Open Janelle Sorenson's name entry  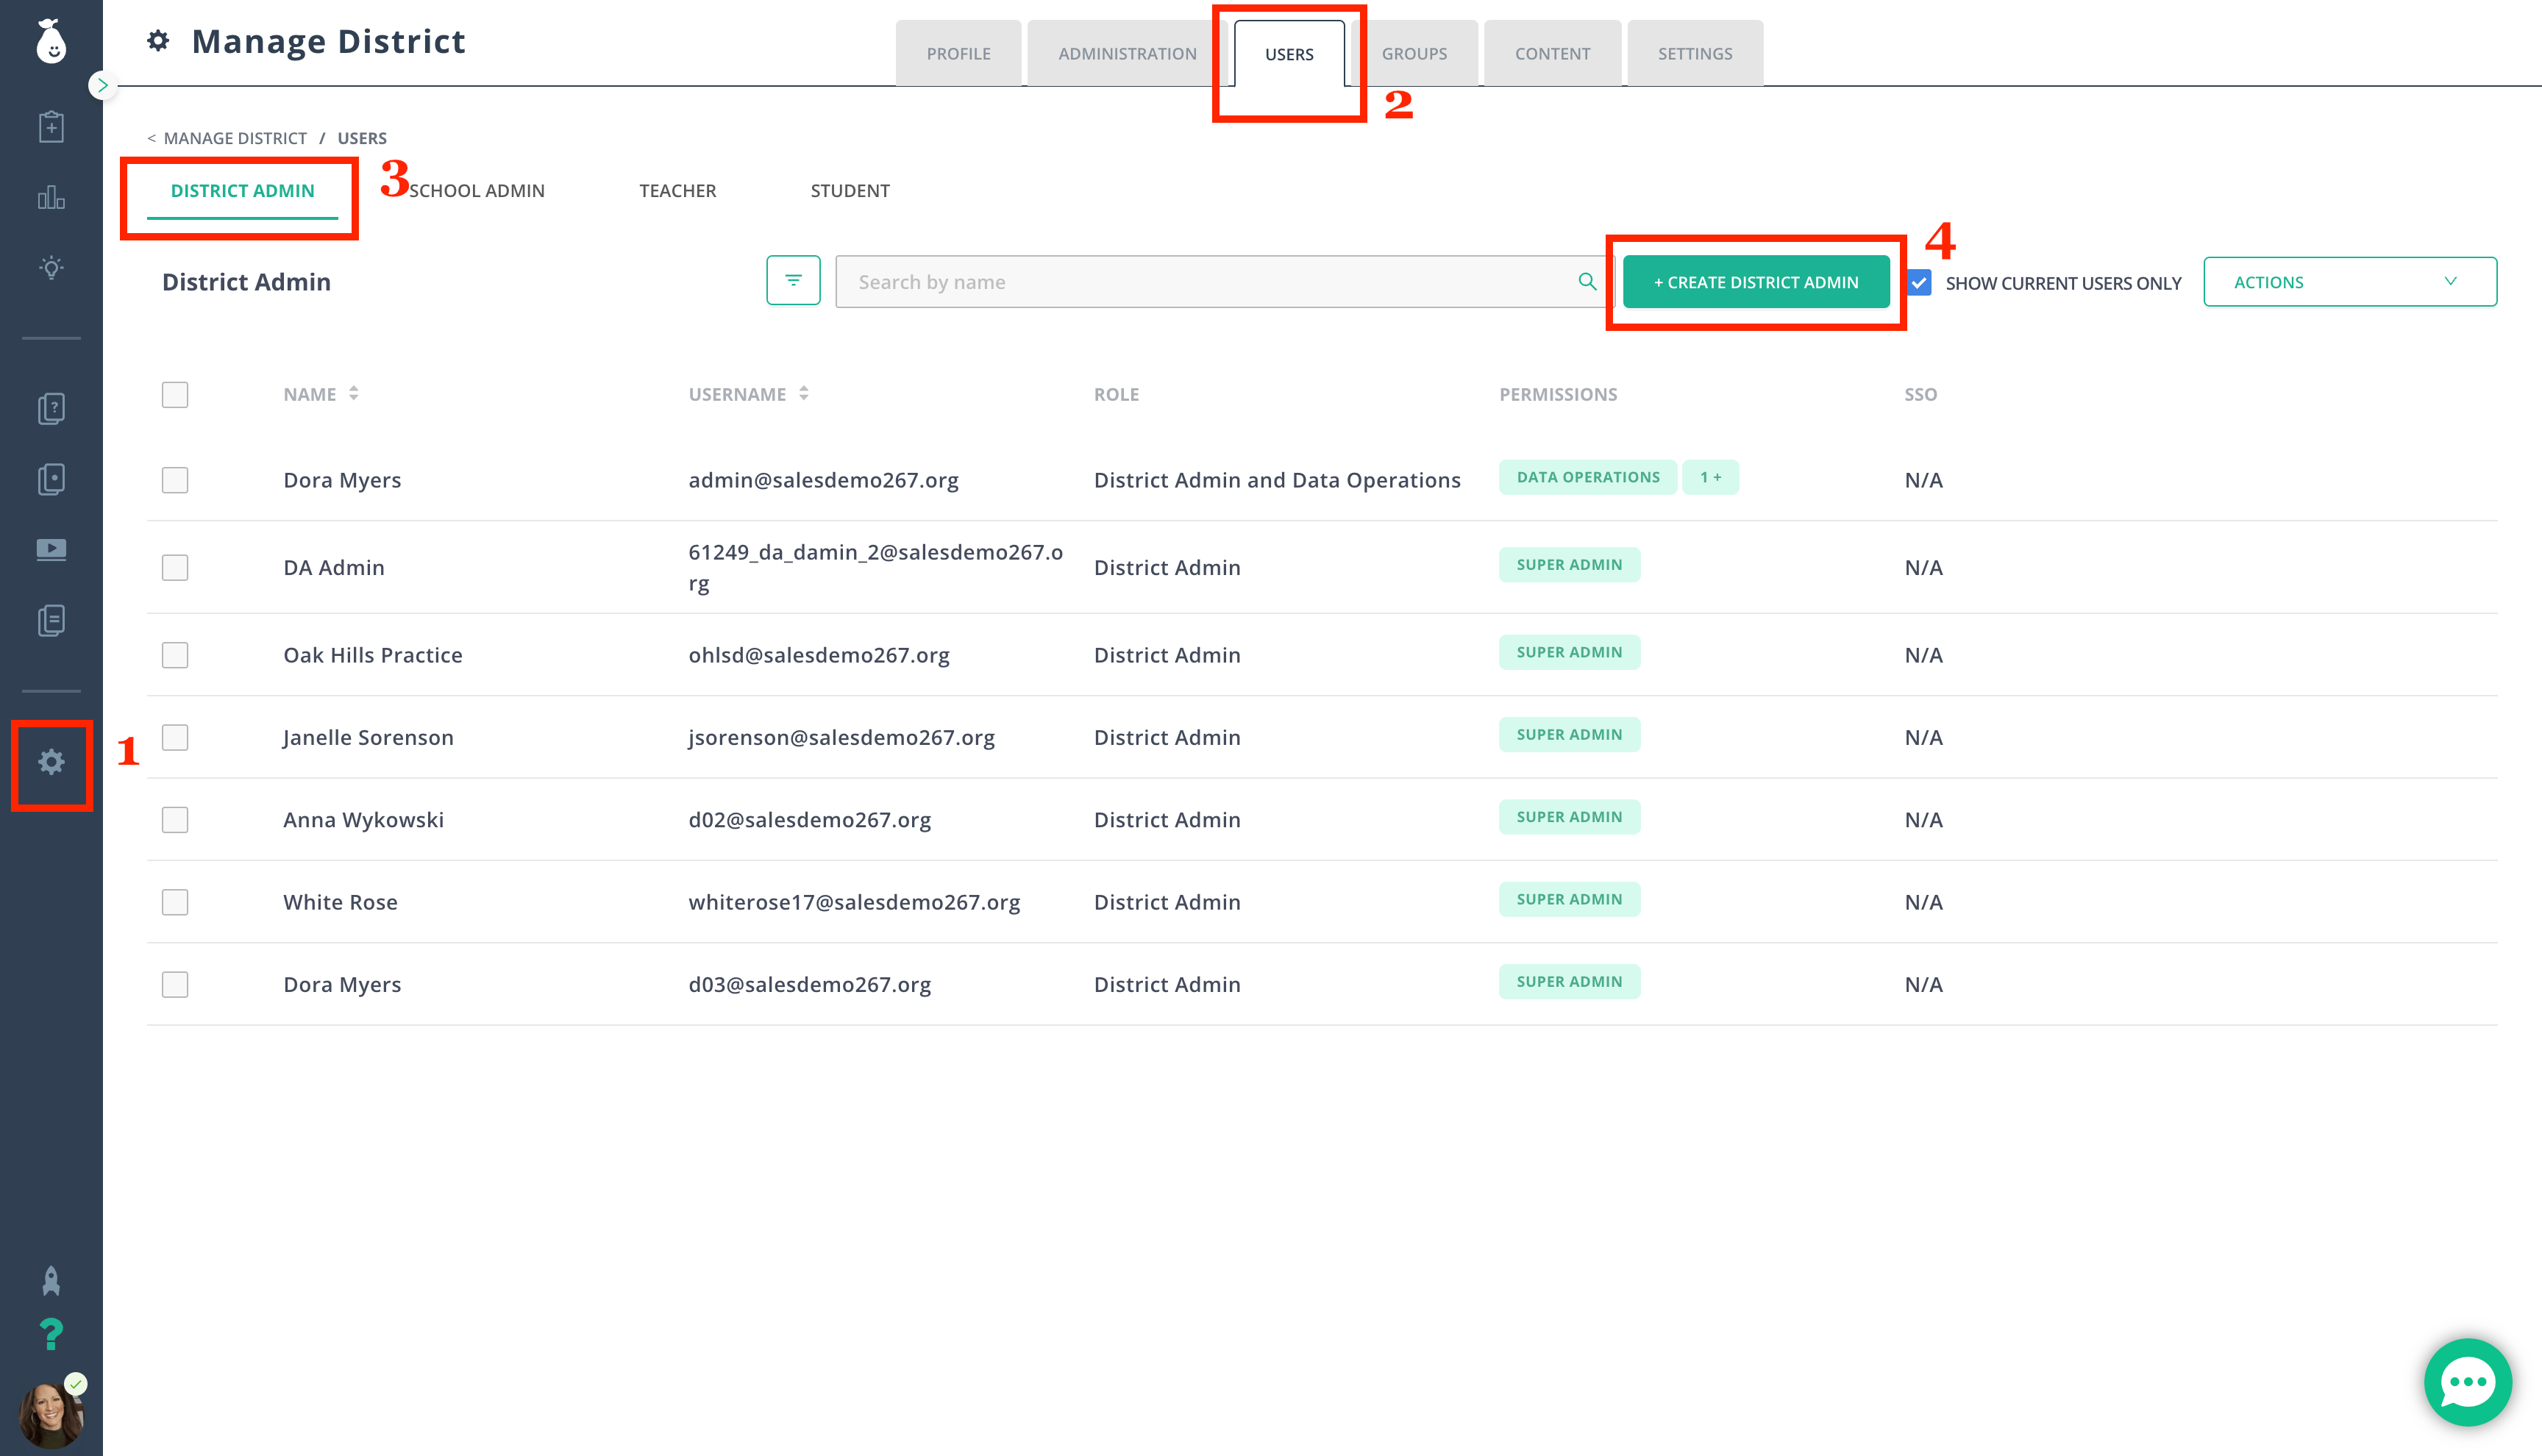(x=368, y=737)
